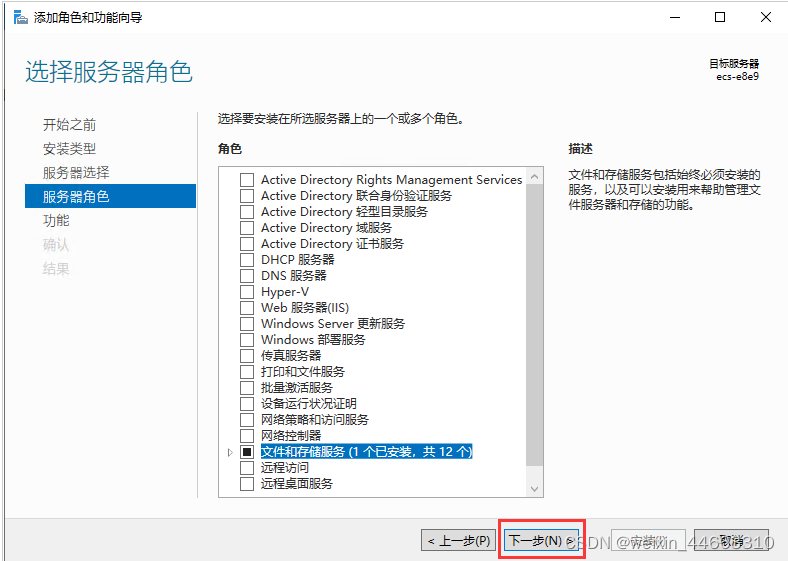Expand the 文件和存储服务 tree node
The height and width of the screenshot is (561, 788).
pos(230,452)
